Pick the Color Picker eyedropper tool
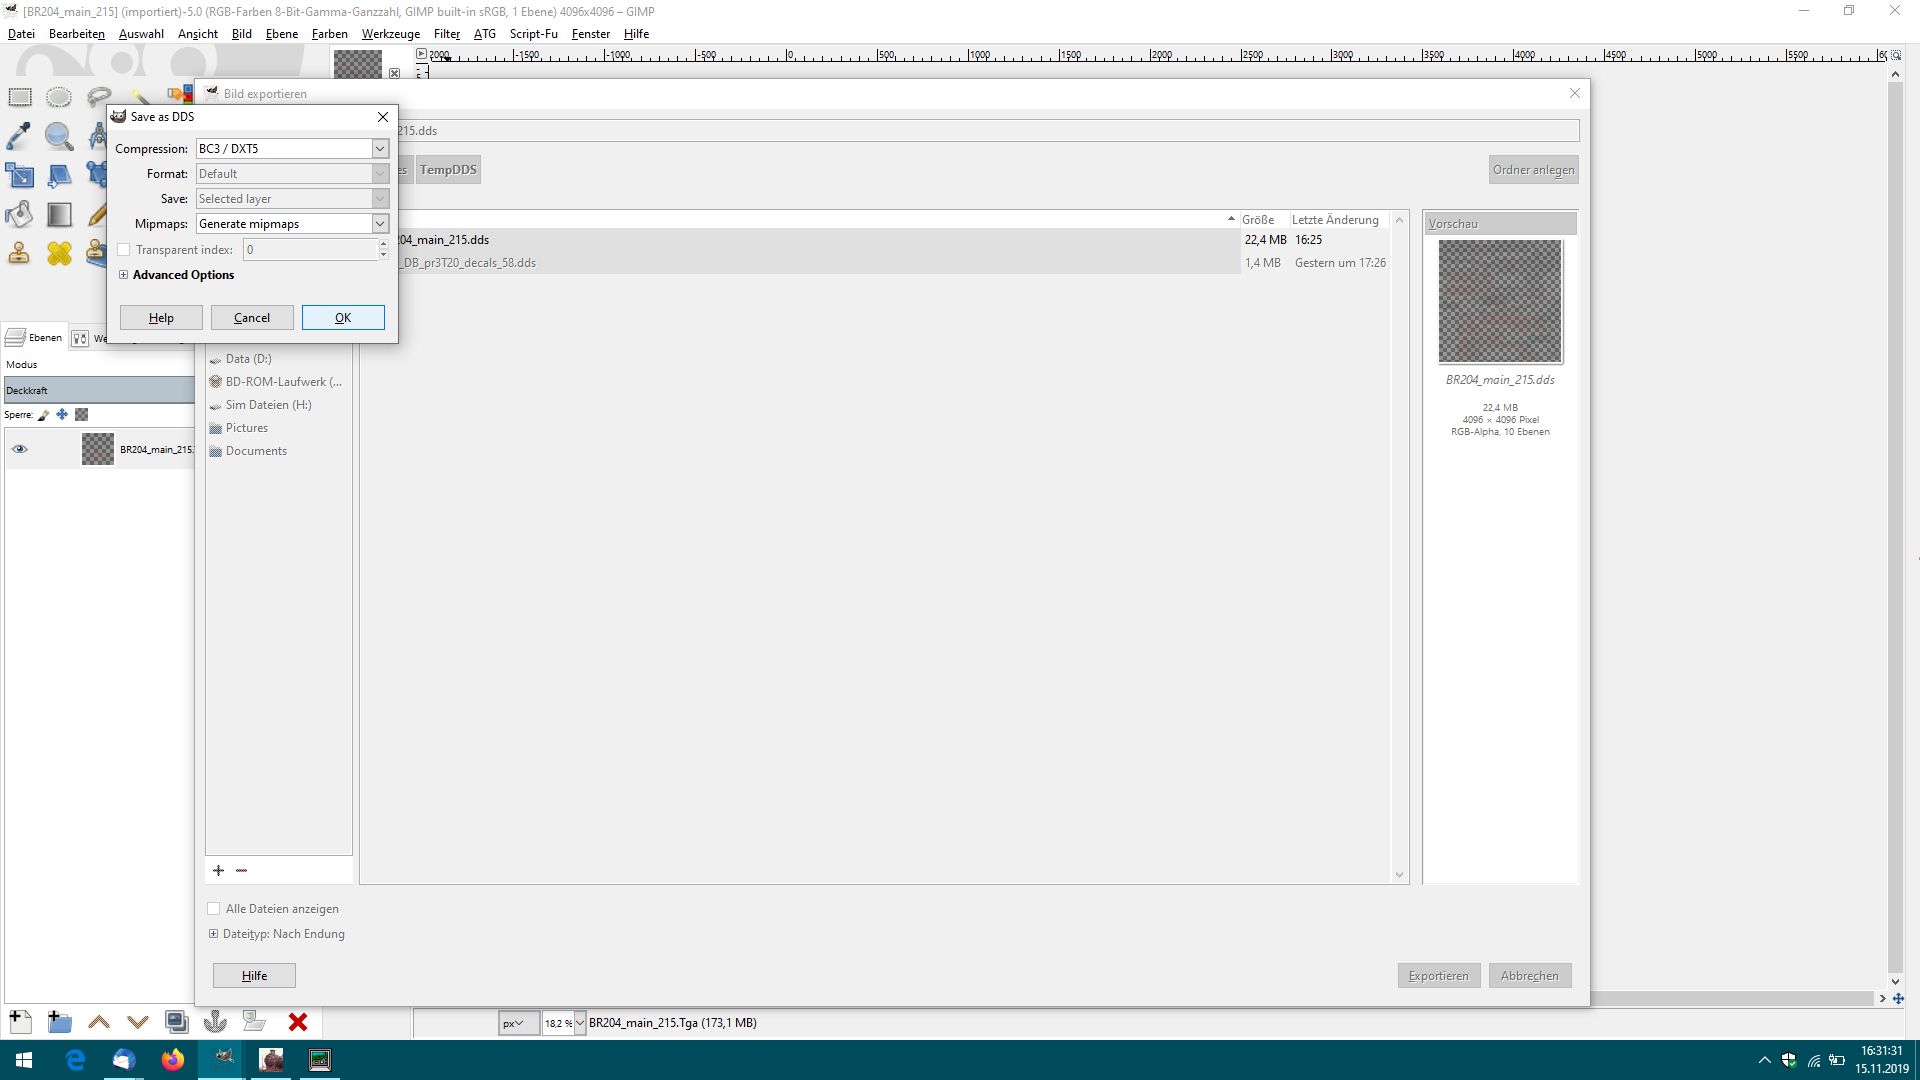The width and height of the screenshot is (1920, 1080). tap(19, 136)
